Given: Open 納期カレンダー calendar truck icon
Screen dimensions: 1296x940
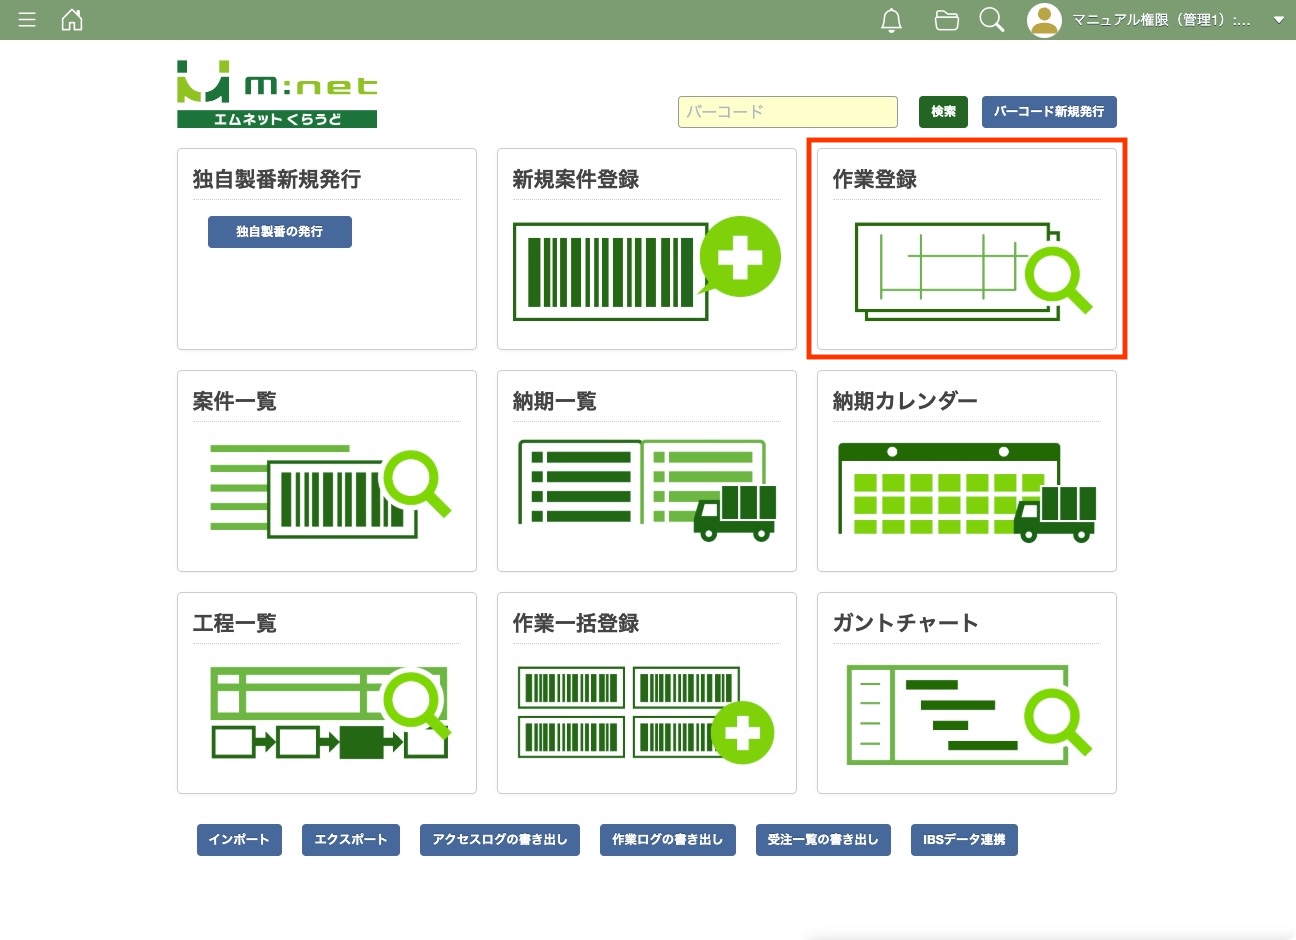Looking at the screenshot, I should pyautogui.click(x=966, y=492).
